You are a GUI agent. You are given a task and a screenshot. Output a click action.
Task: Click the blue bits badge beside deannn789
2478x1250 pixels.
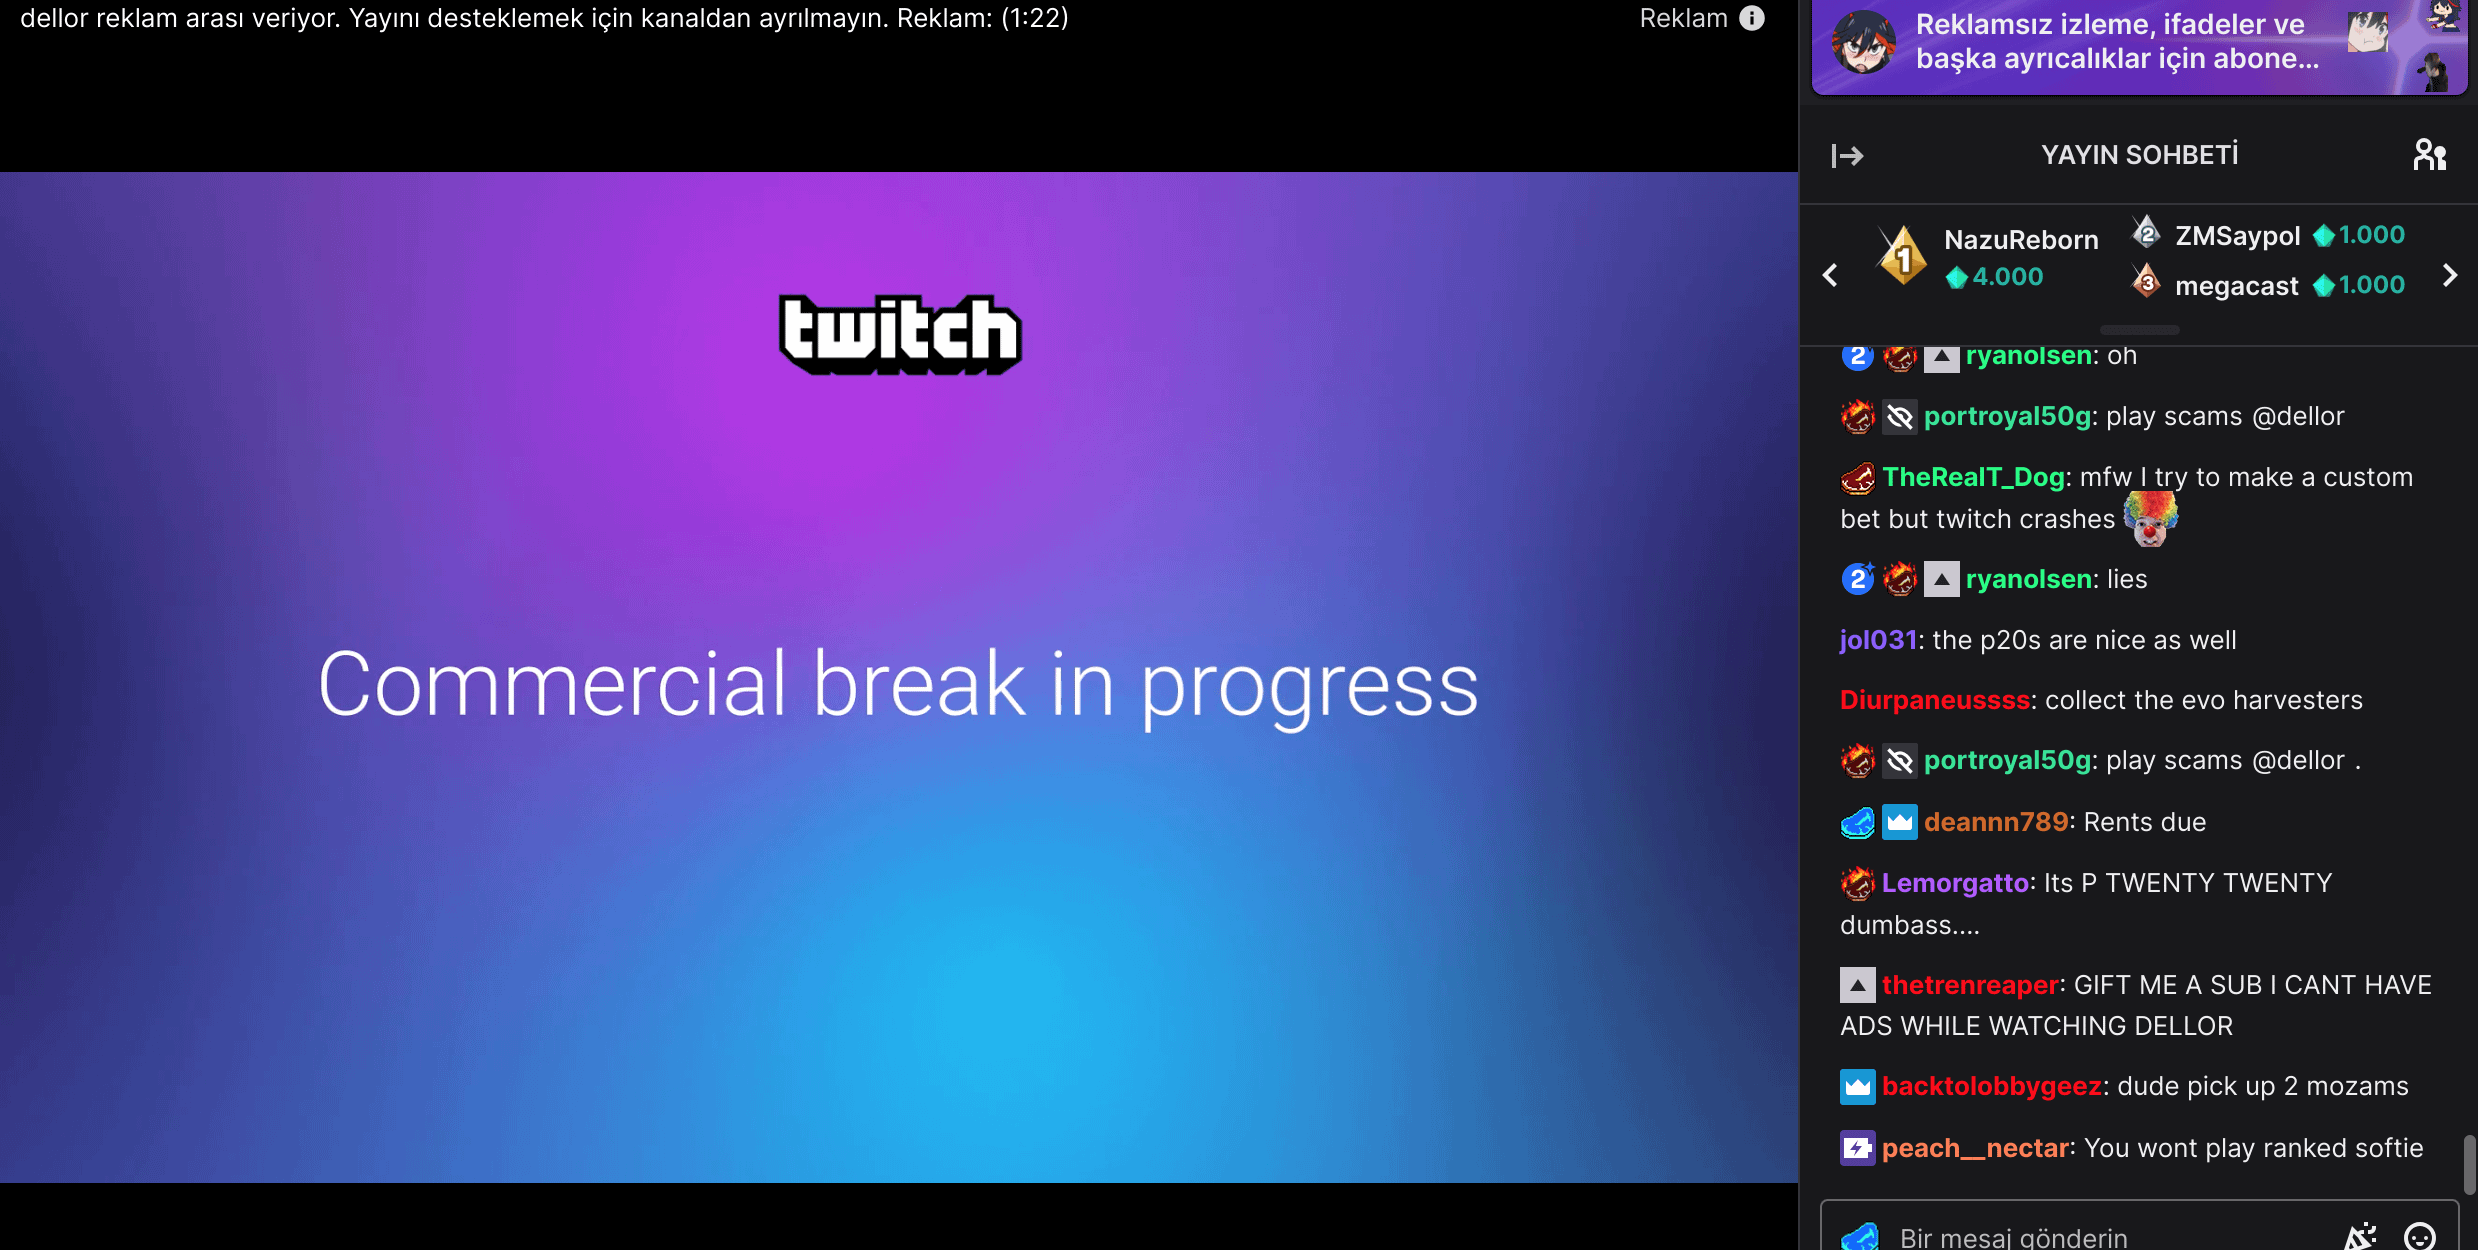(x=1858, y=822)
